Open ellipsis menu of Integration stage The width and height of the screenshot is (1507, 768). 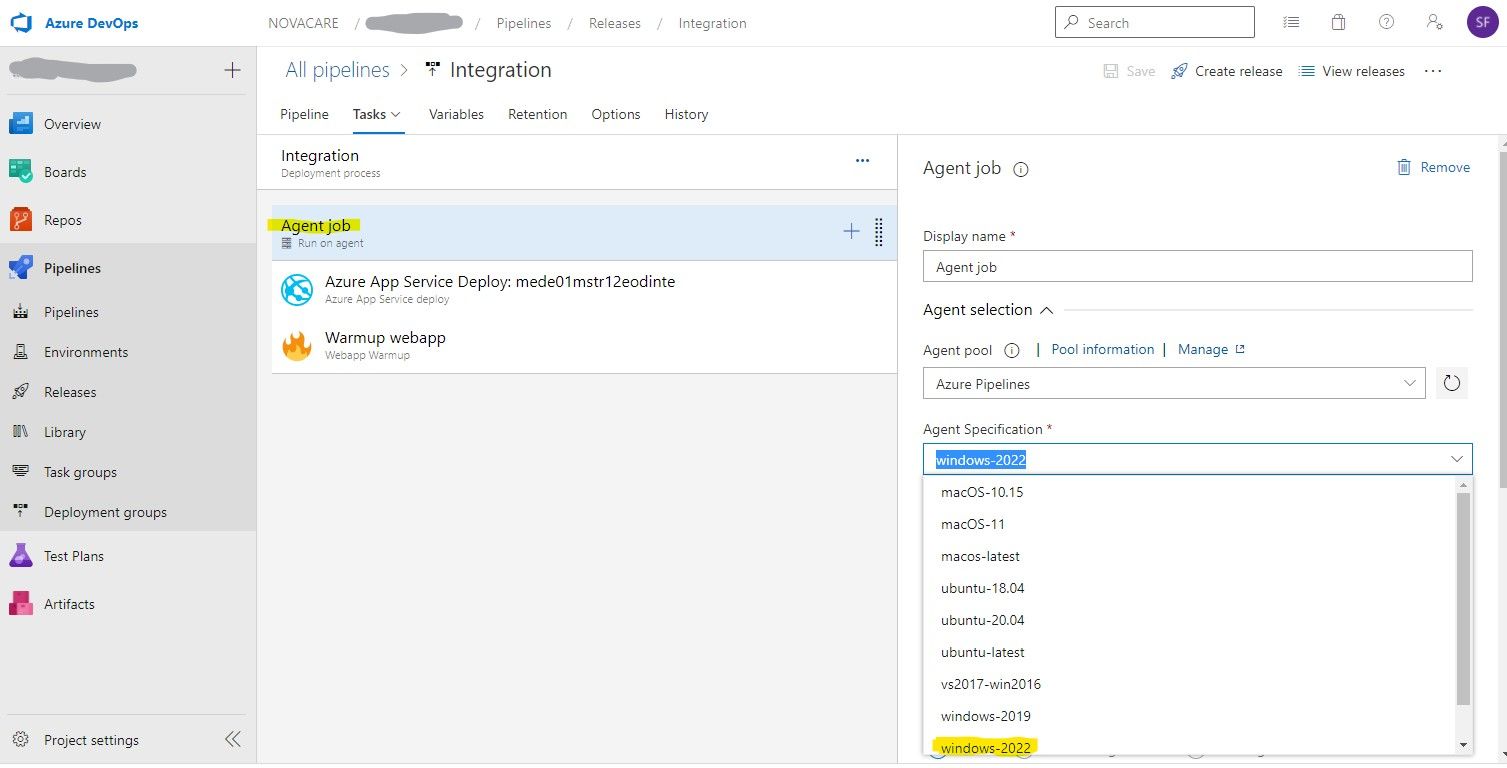pyautogui.click(x=862, y=161)
